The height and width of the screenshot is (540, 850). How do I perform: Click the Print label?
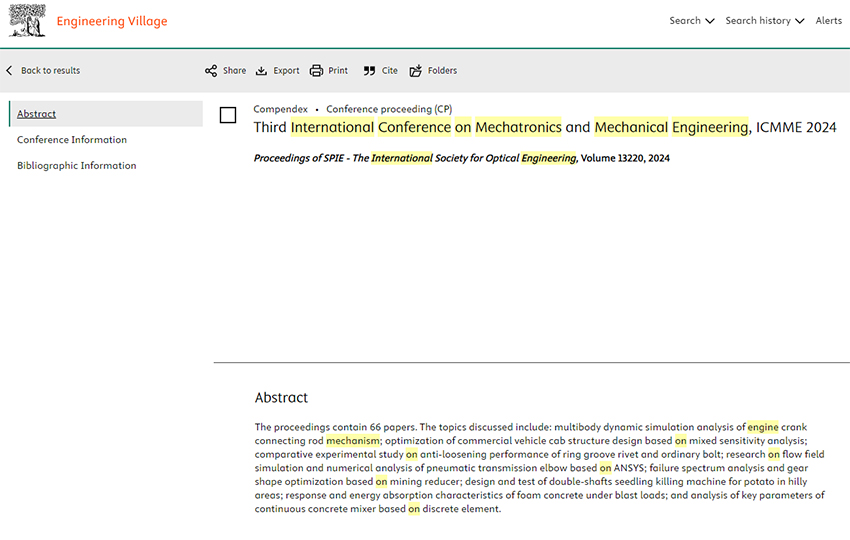[338, 70]
